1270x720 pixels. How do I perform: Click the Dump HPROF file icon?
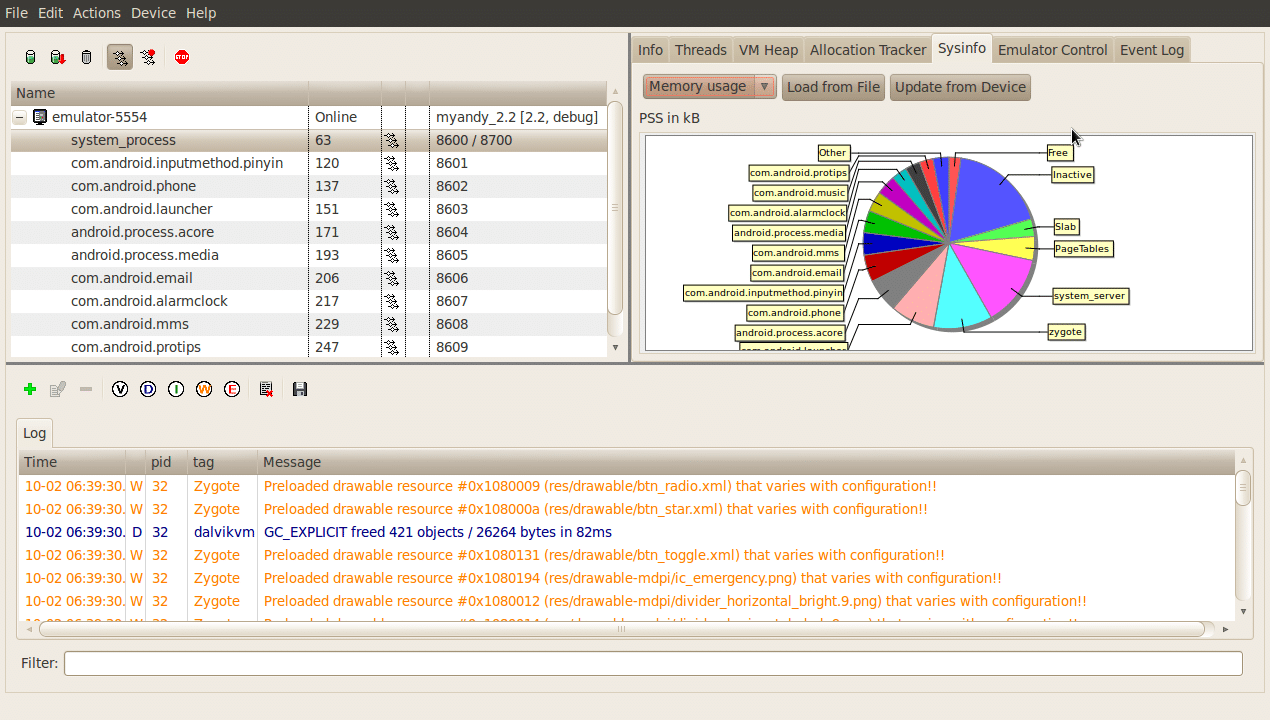[x=58, y=57]
